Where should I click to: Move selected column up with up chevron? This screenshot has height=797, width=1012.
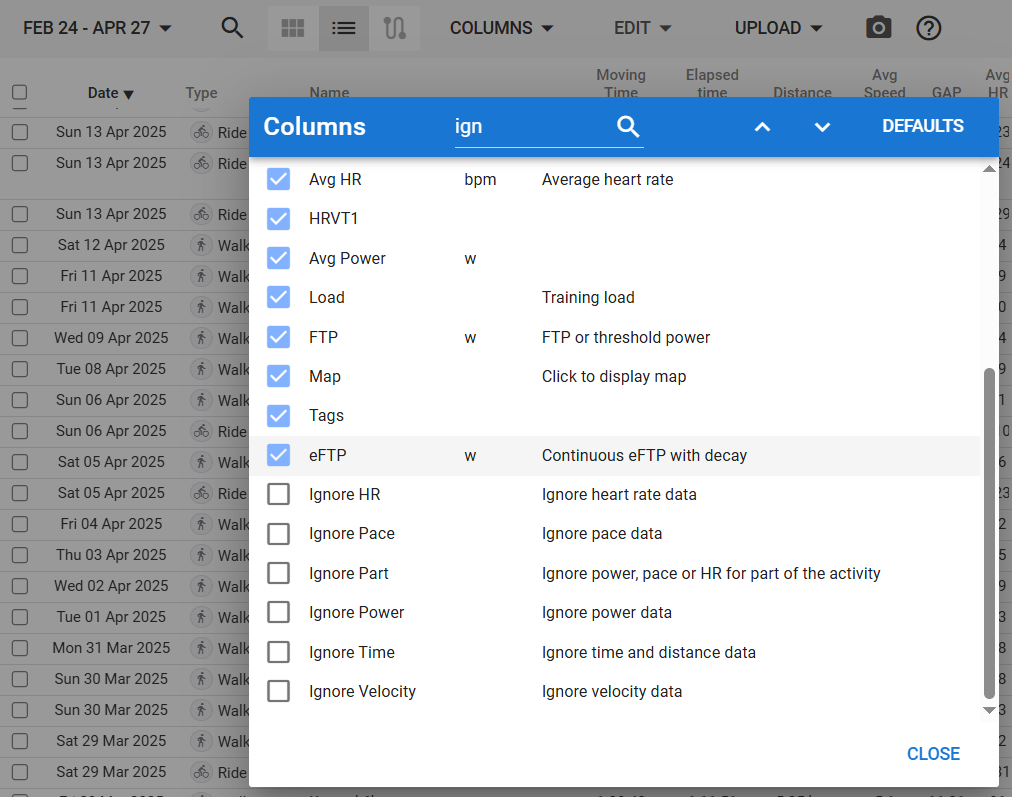pyautogui.click(x=762, y=126)
